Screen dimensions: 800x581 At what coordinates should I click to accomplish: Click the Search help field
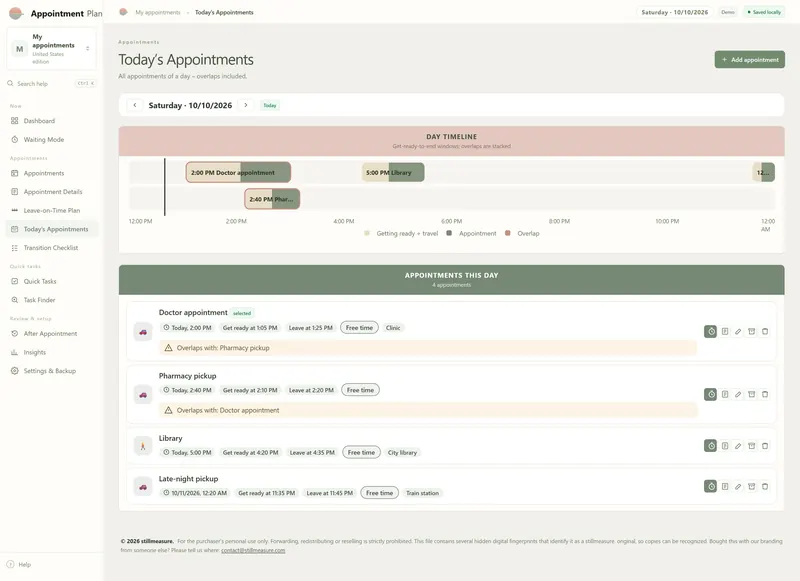point(52,84)
